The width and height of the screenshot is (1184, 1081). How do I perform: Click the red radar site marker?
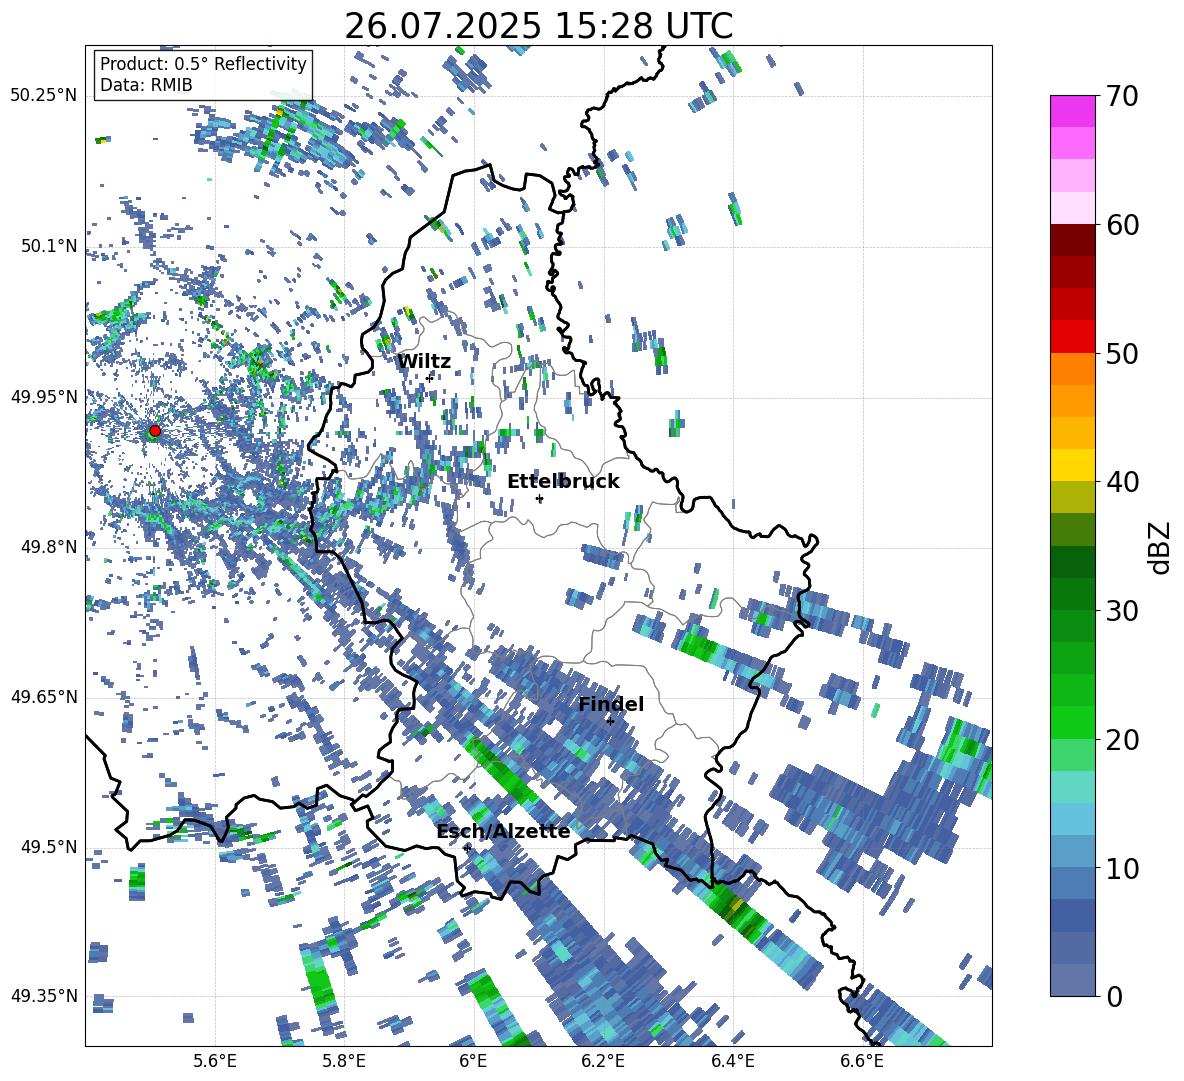(155, 431)
